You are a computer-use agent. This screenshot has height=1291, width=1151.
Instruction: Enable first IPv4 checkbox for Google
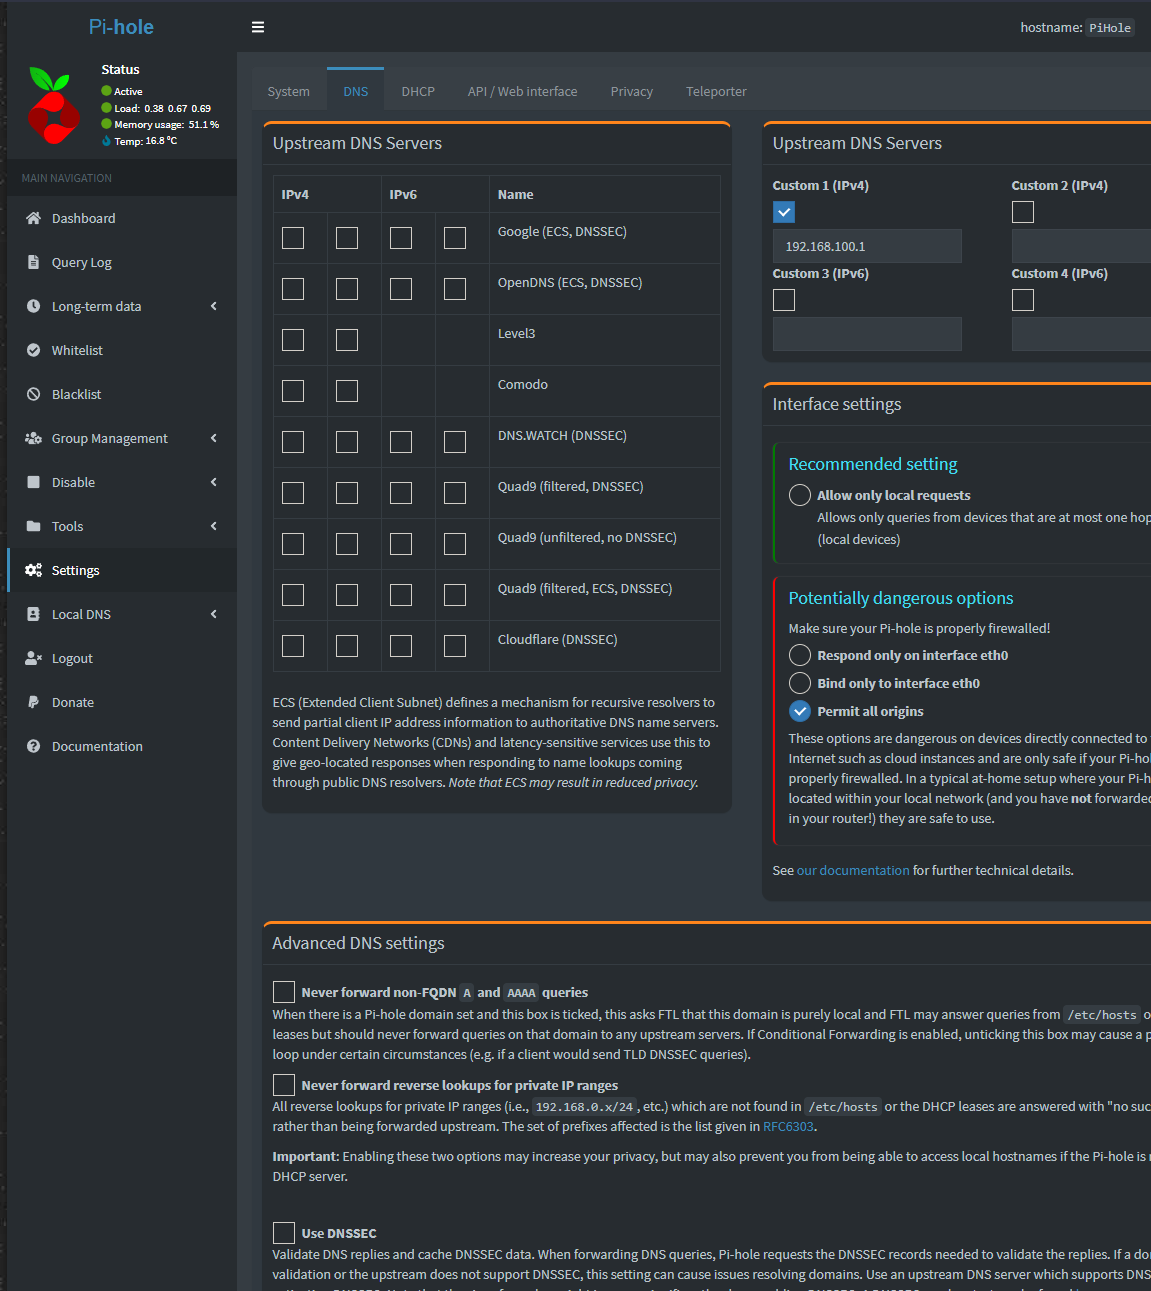[x=293, y=238]
